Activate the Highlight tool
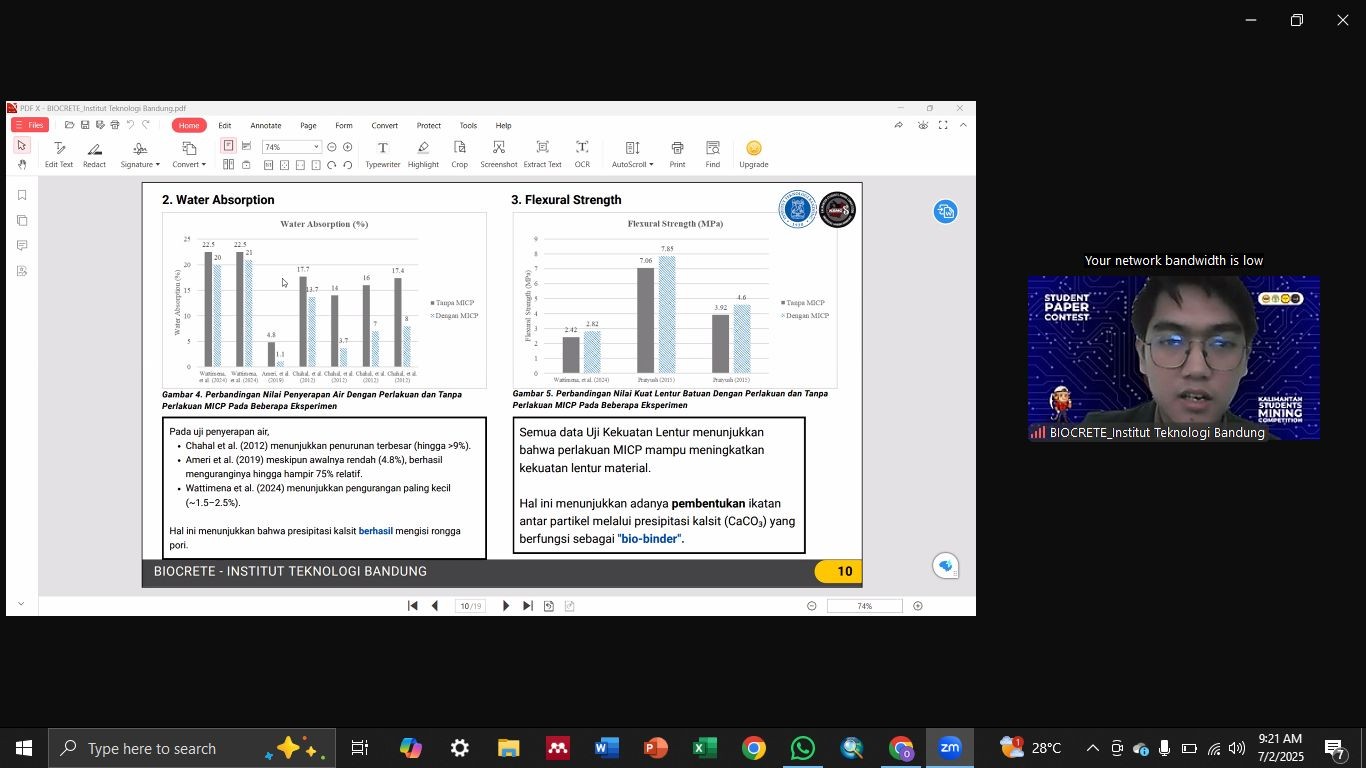1366x768 pixels. click(423, 154)
